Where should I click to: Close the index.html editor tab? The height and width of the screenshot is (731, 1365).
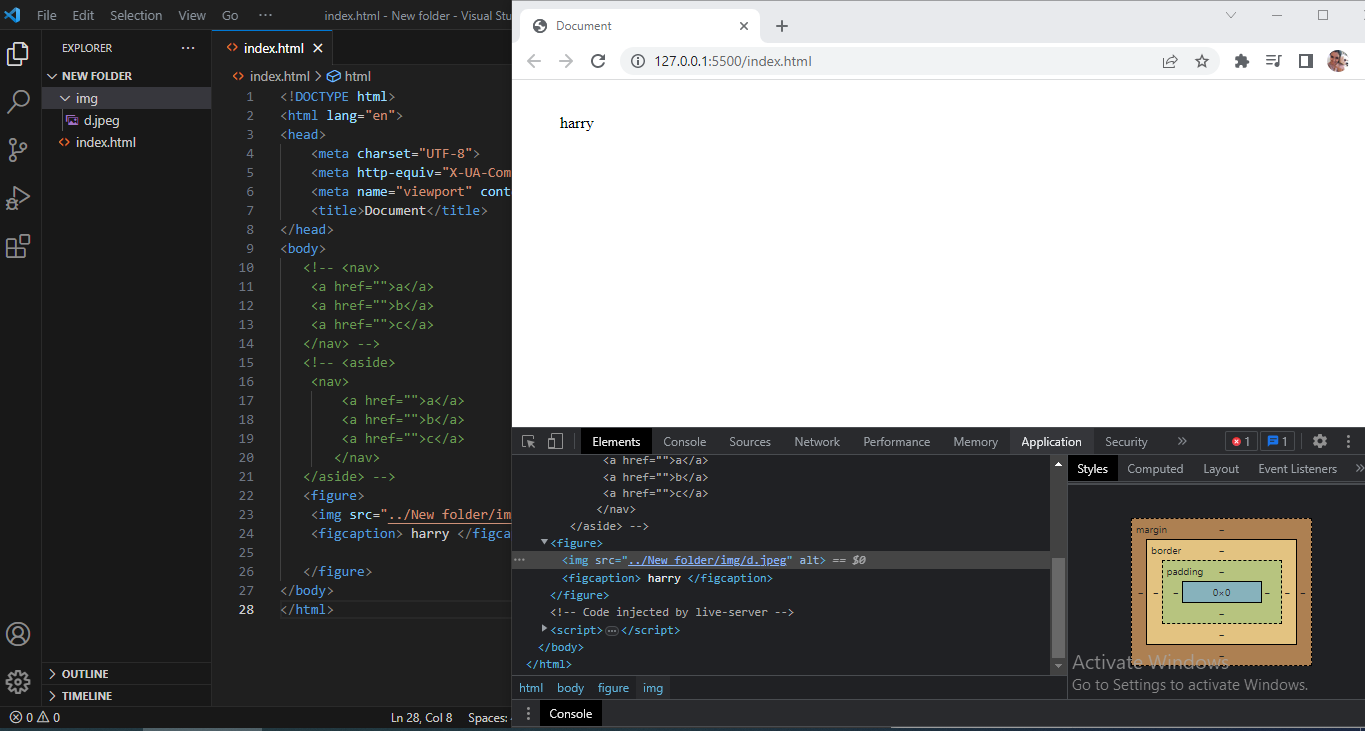(x=318, y=48)
